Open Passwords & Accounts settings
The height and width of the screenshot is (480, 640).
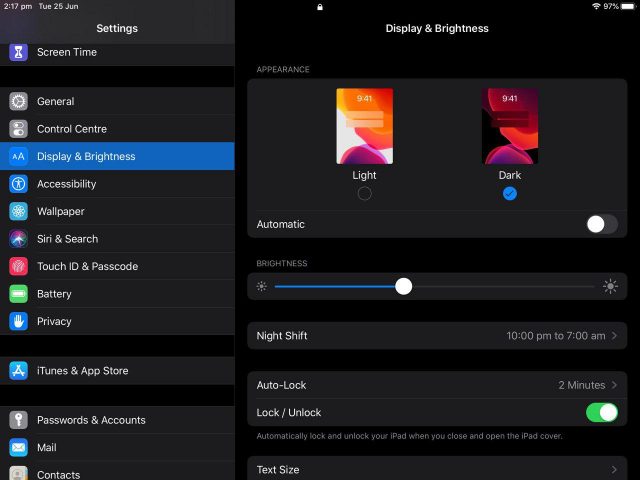pos(117,420)
